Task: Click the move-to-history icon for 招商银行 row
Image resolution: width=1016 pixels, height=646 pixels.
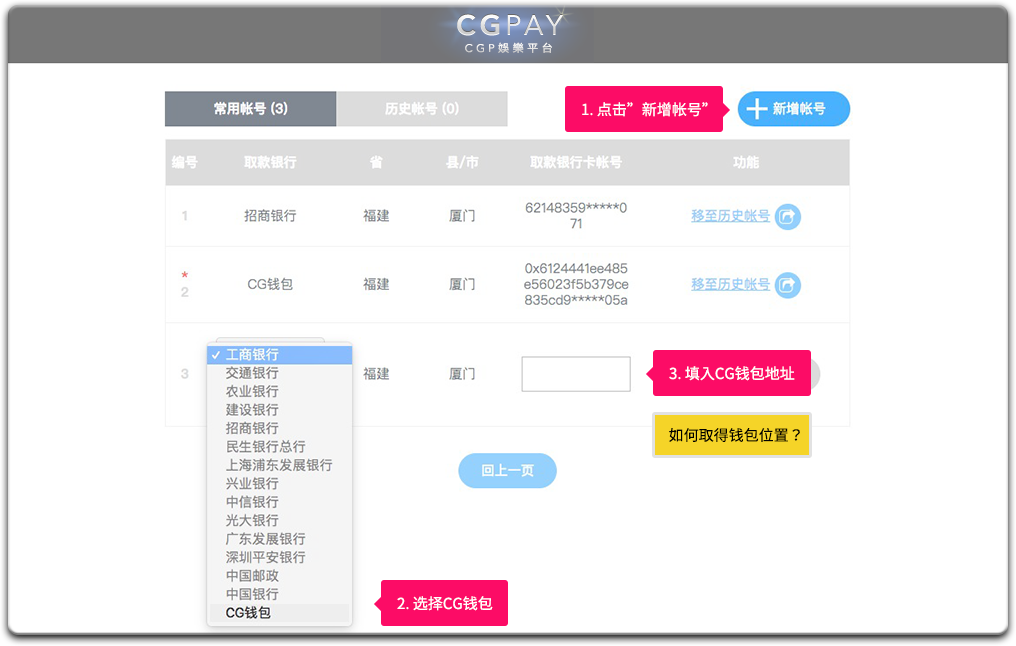Action: pos(788,216)
